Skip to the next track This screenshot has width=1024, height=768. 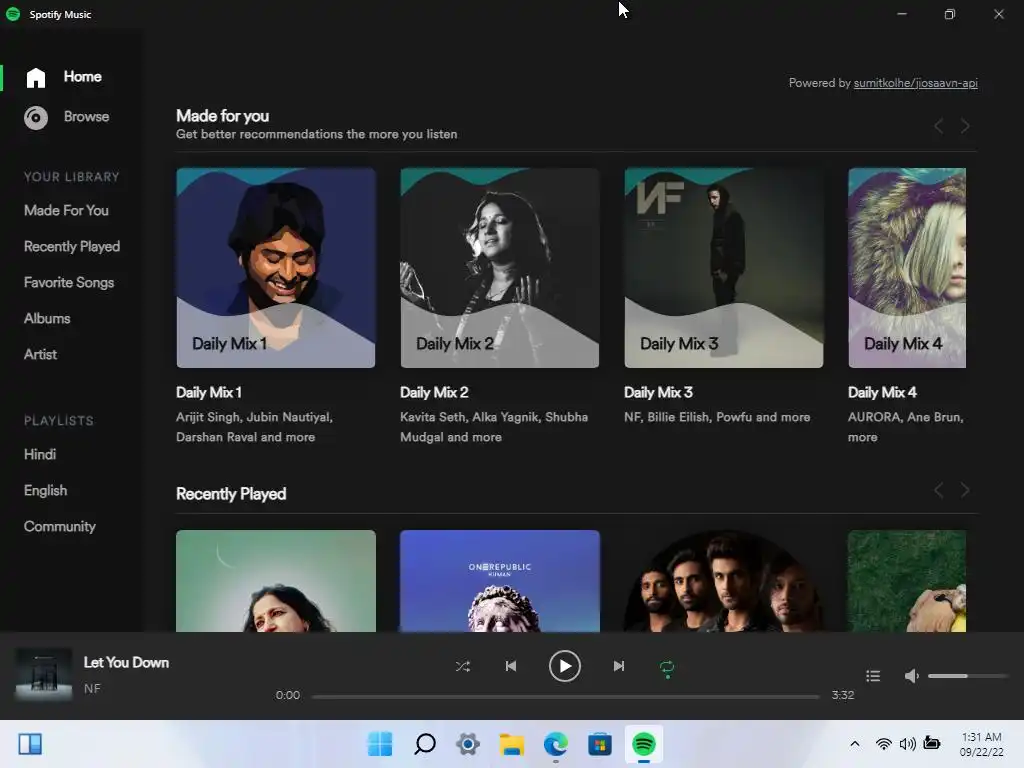[618, 666]
